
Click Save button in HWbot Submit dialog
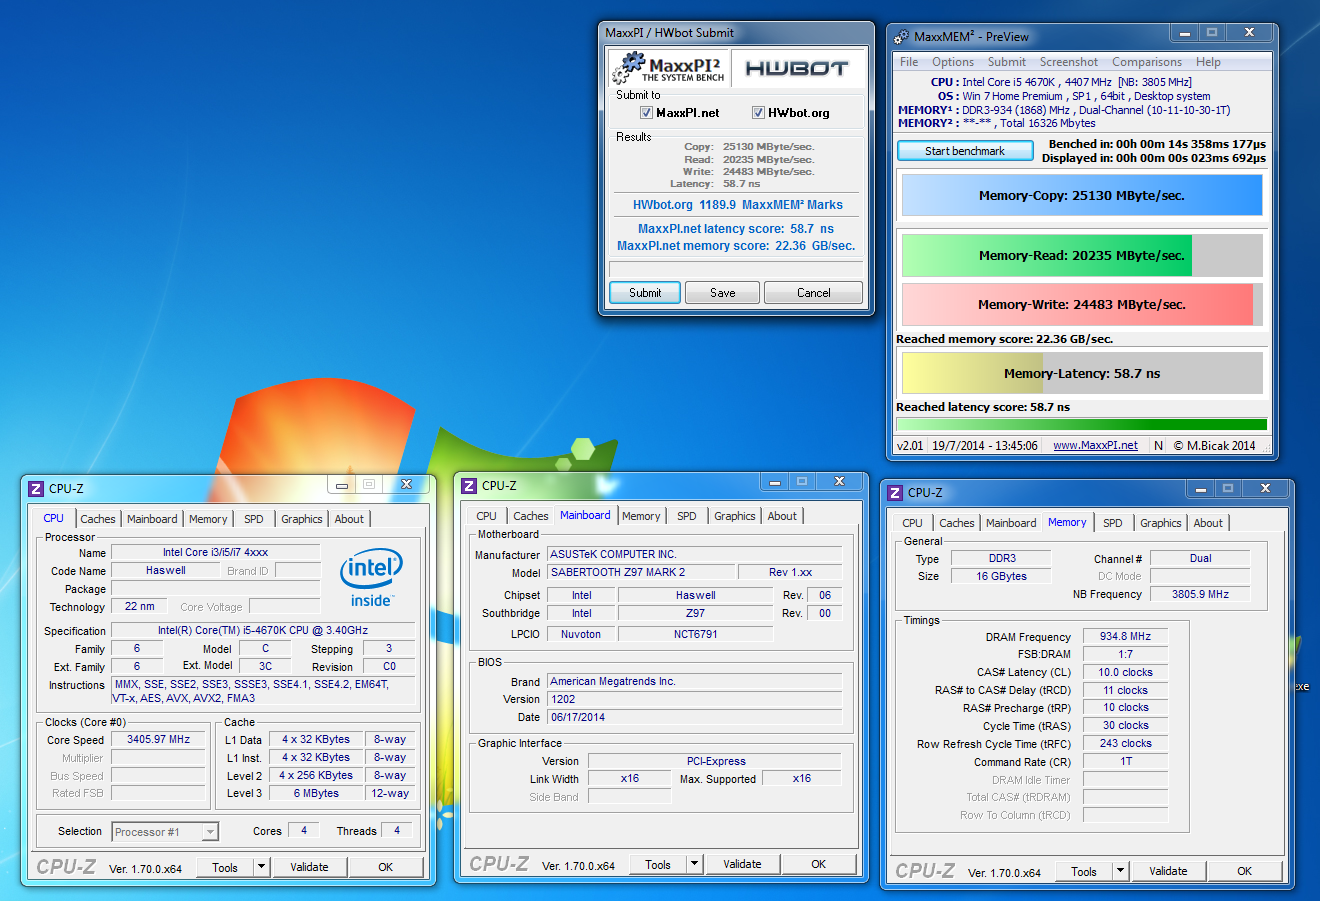point(723,293)
